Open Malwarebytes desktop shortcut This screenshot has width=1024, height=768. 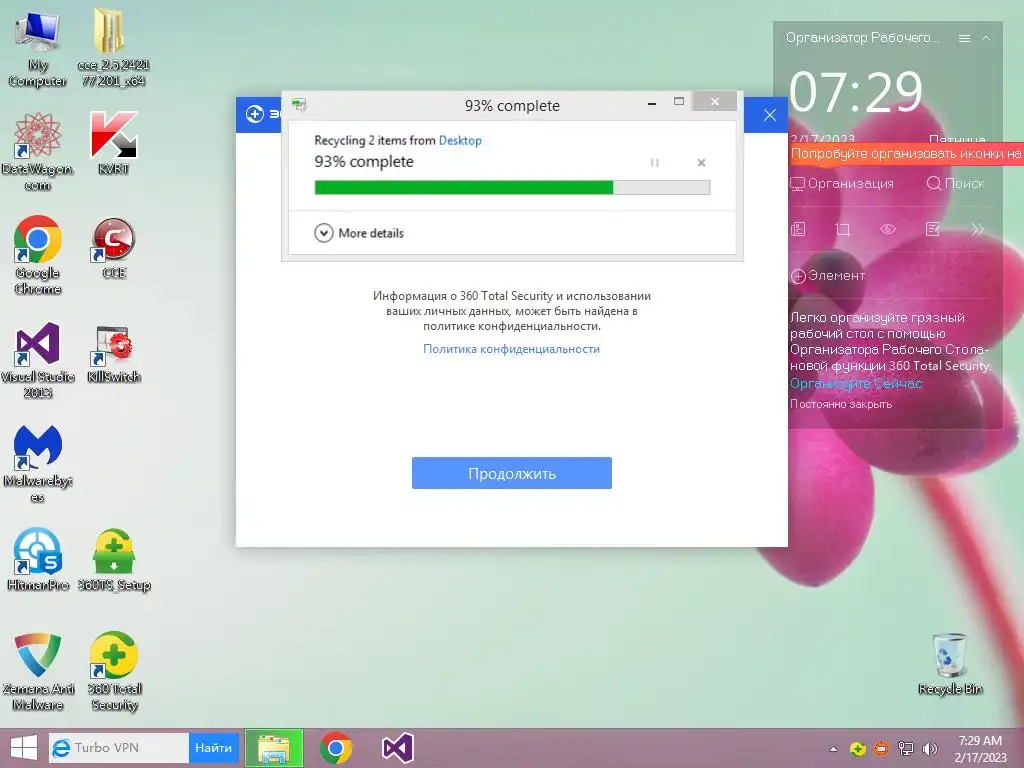pyautogui.click(x=37, y=464)
